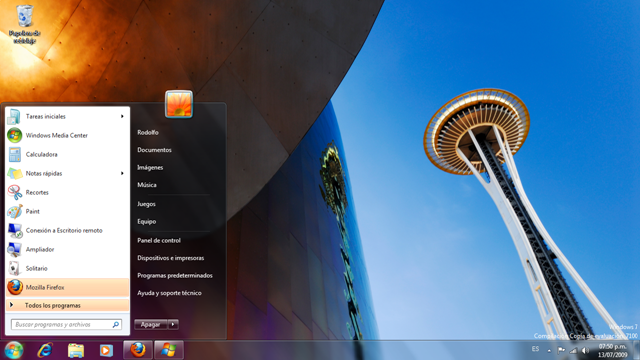Viewport: 640px width, 360px height.
Task: Show hidden tray icons arrow
Action: point(549,350)
